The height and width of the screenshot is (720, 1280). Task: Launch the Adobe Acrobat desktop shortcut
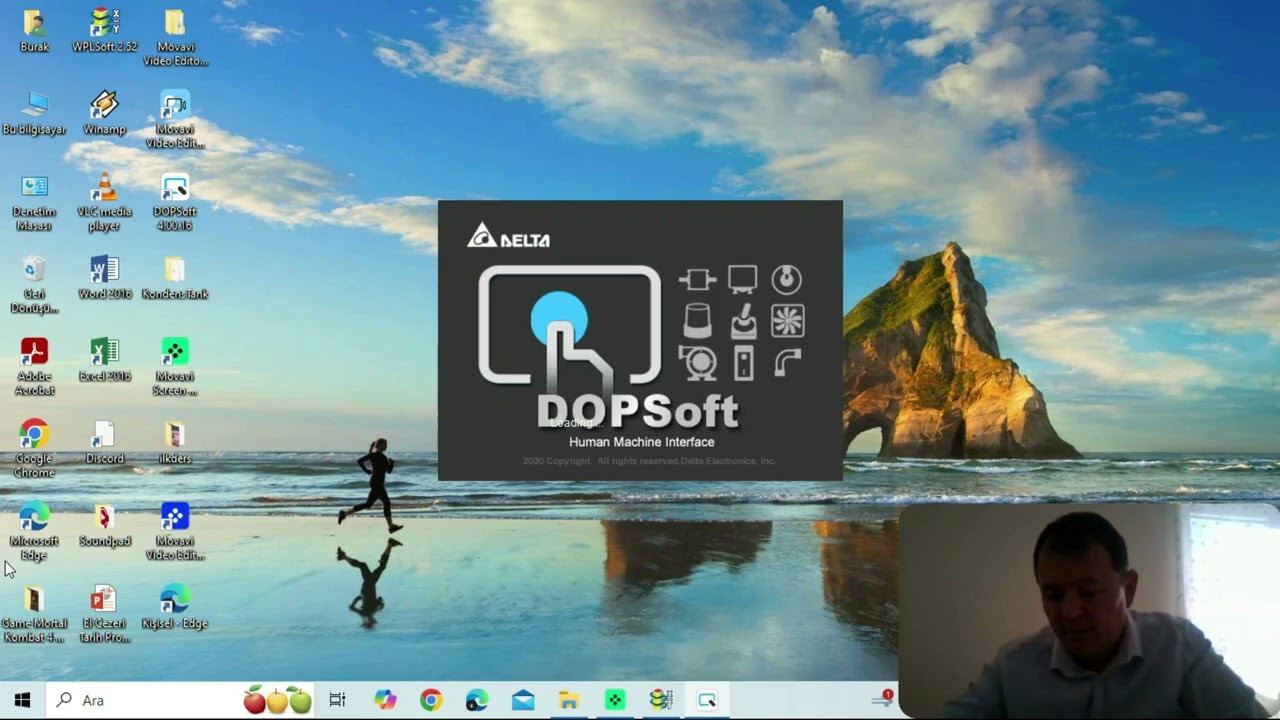34,367
